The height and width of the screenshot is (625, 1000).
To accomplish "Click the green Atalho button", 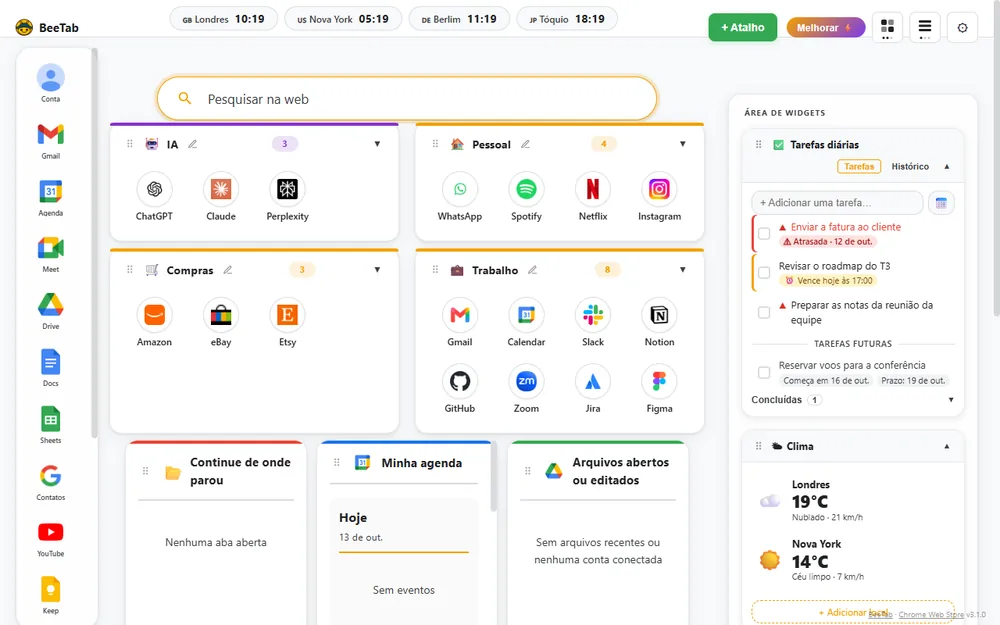I will (x=743, y=27).
